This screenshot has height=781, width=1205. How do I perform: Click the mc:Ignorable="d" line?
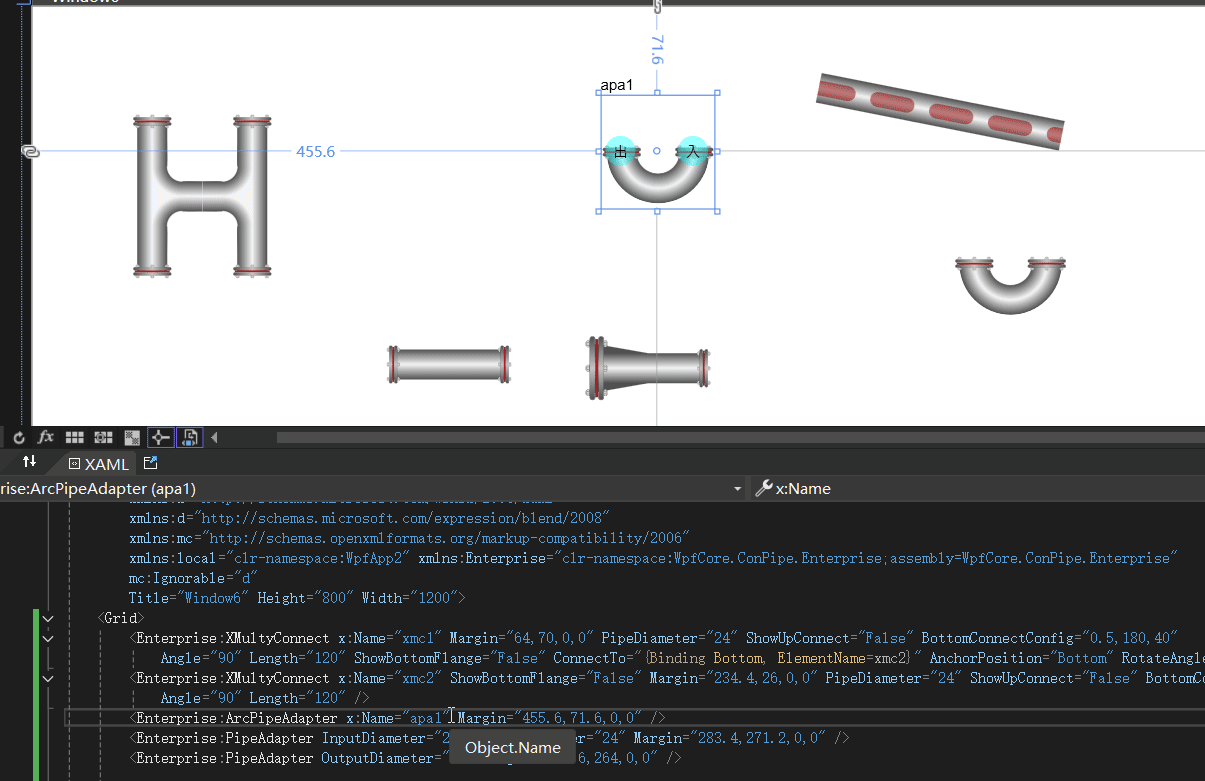(x=194, y=578)
